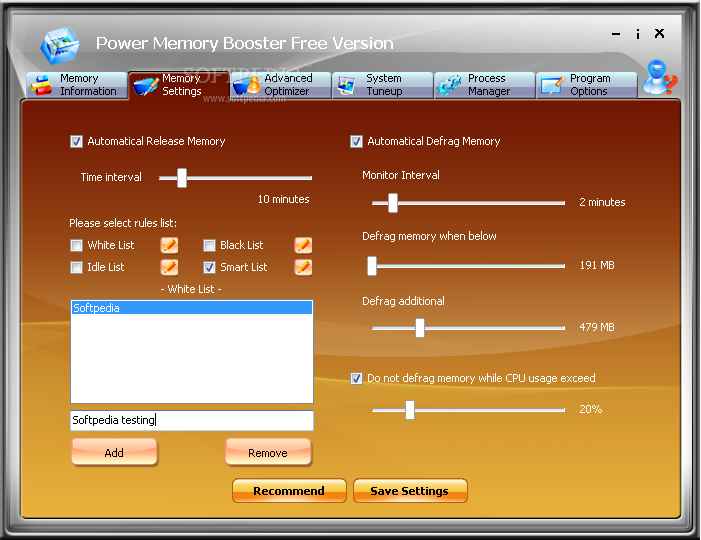Click the Remove button
This screenshot has height=540, width=701.
click(x=268, y=452)
